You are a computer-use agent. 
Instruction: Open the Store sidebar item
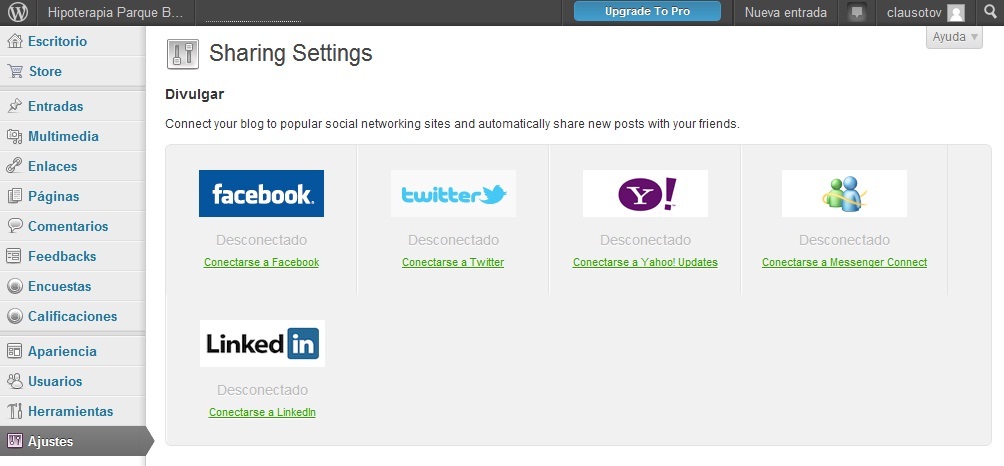45,71
